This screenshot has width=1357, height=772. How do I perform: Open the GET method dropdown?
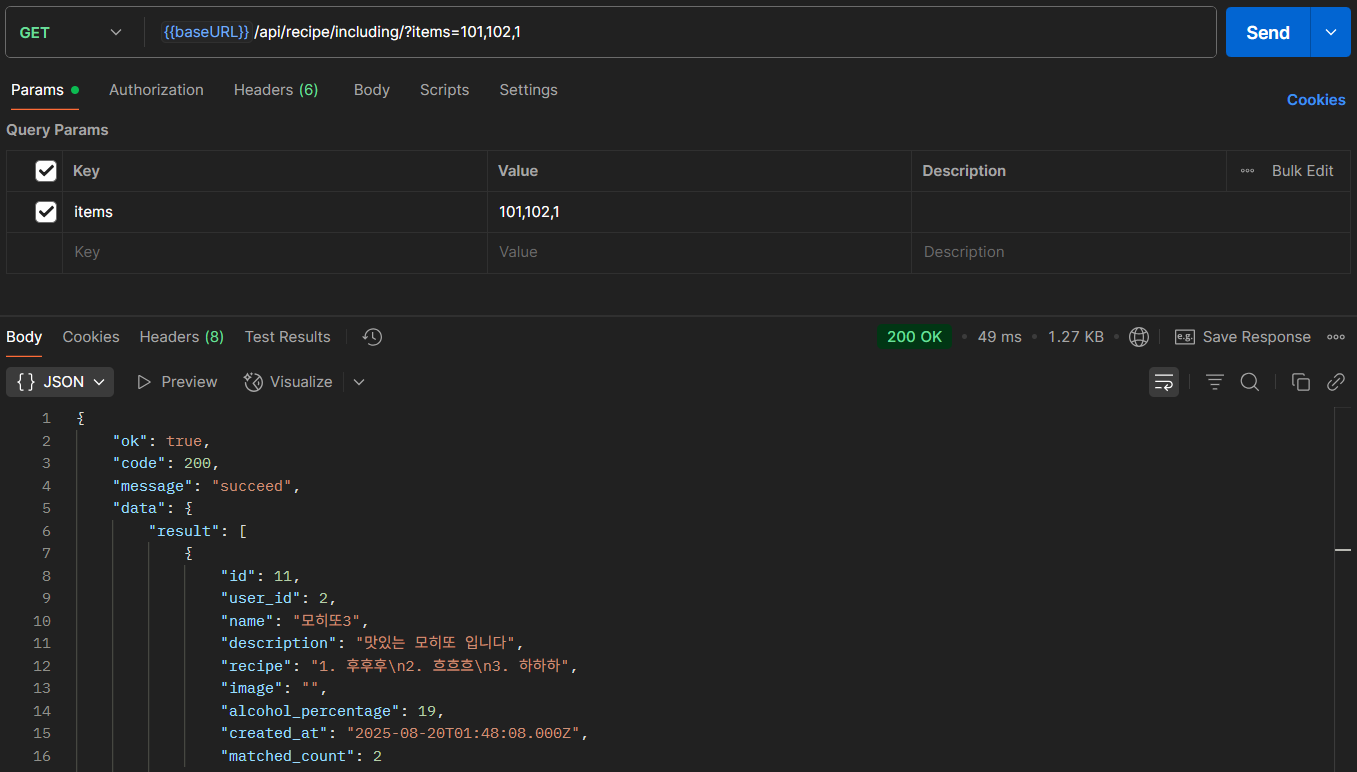[x=72, y=32]
